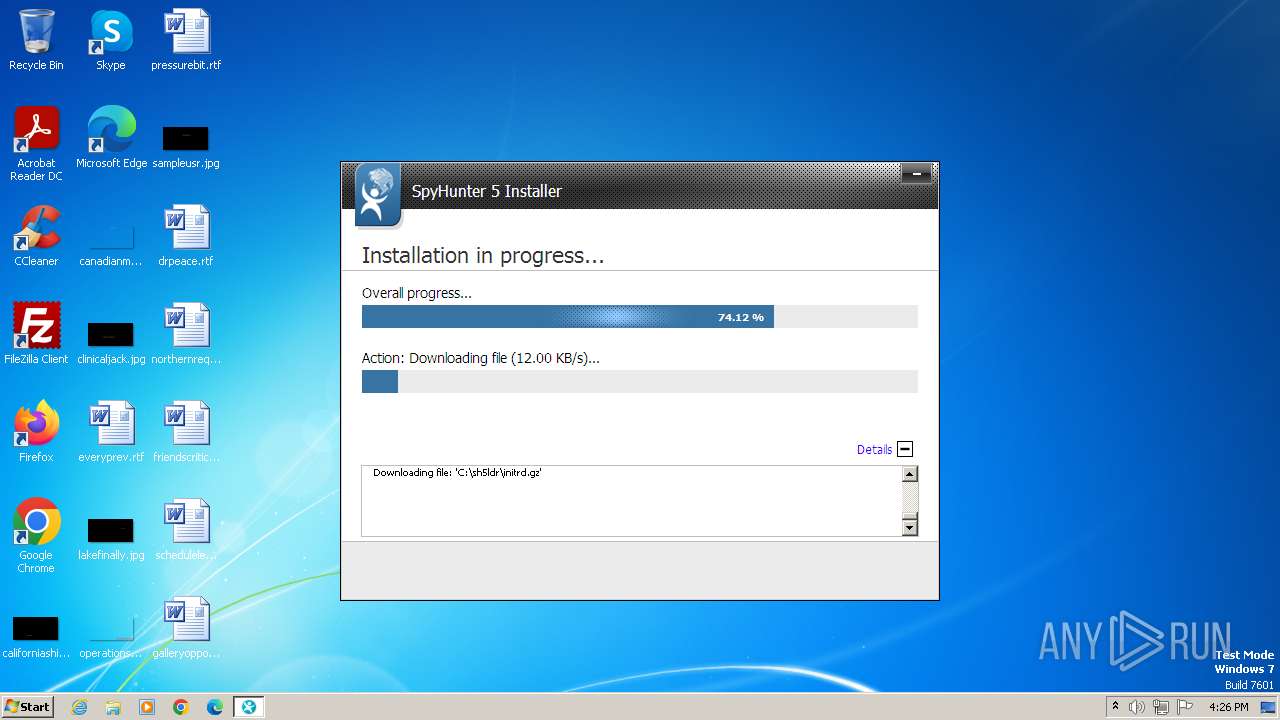The width and height of the screenshot is (1280, 720).
Task: Open the Start menu
Action: [x=27, y=707]
